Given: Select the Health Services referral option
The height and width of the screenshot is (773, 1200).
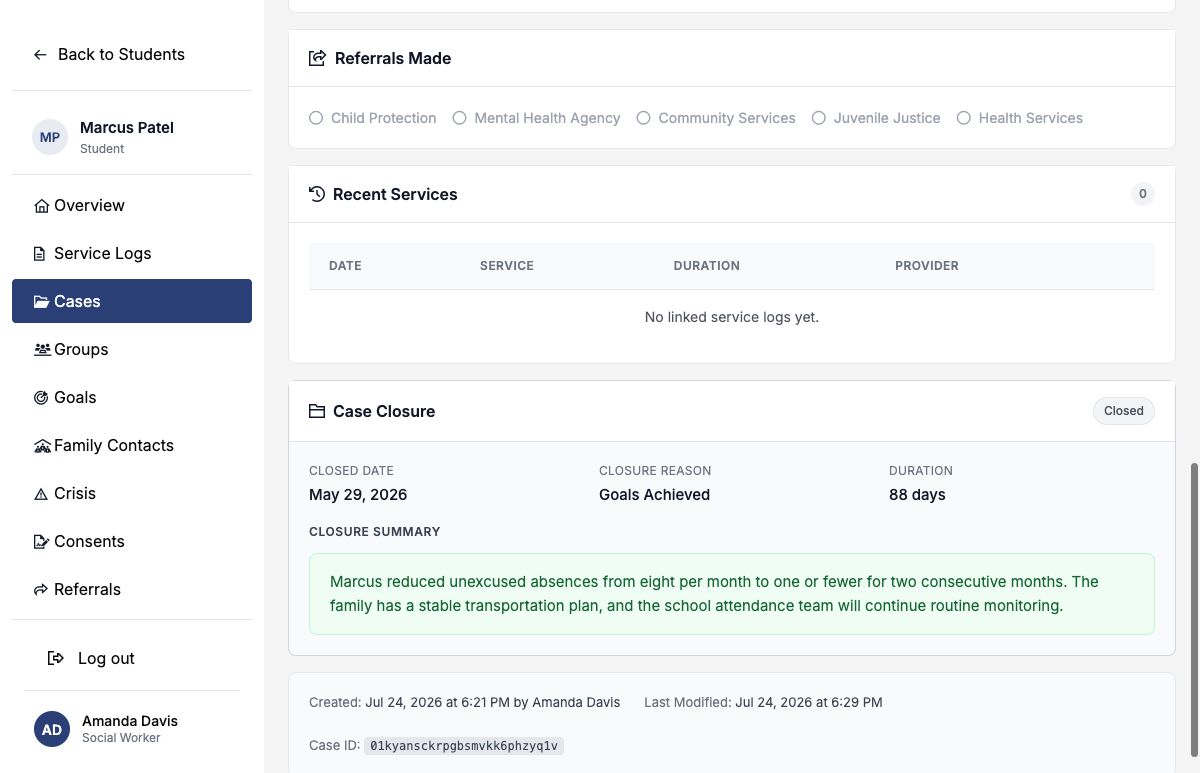Looking at the screenshot, I should pyautogui.click(x=964, y=118).
